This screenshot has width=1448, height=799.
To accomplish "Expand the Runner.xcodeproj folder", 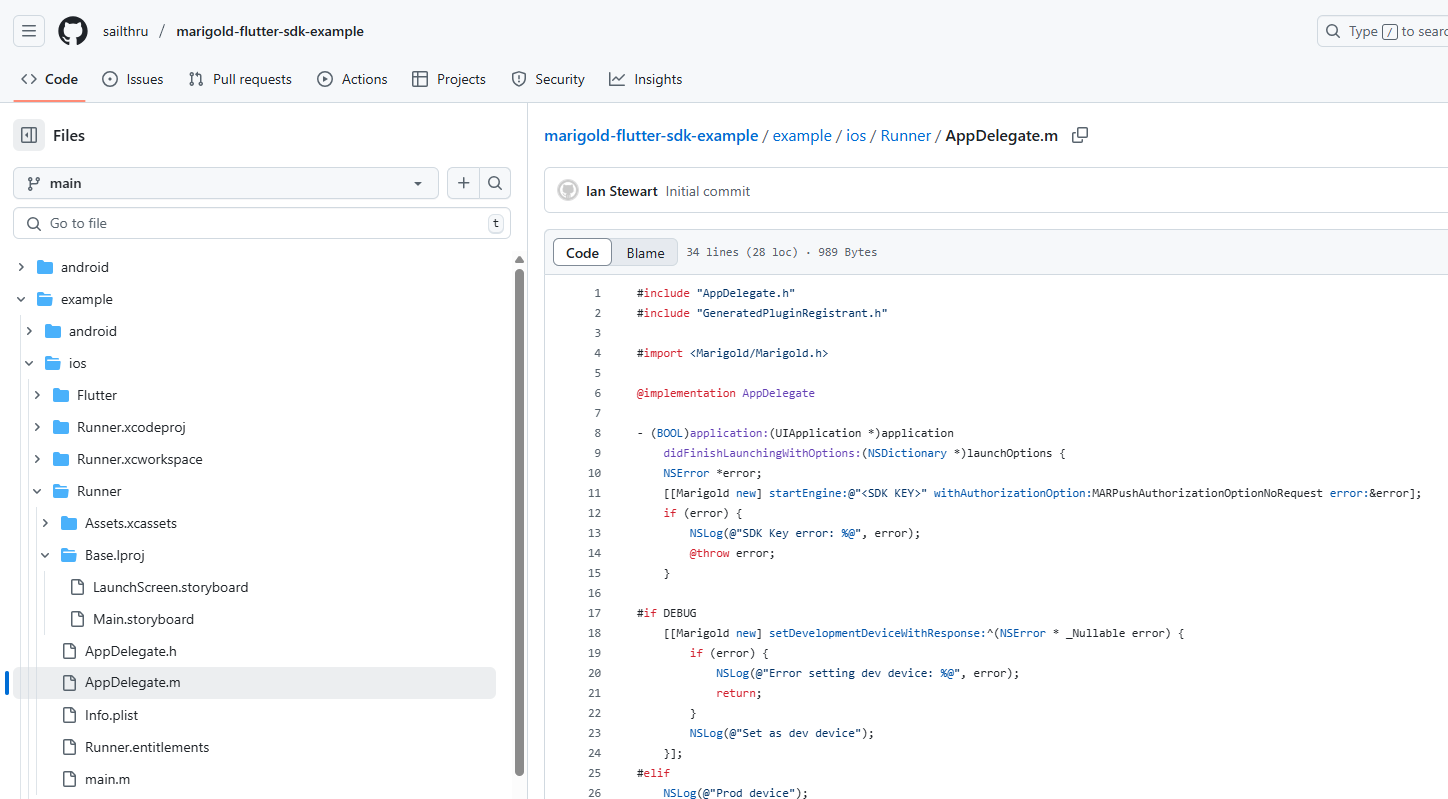I will 37,427.
